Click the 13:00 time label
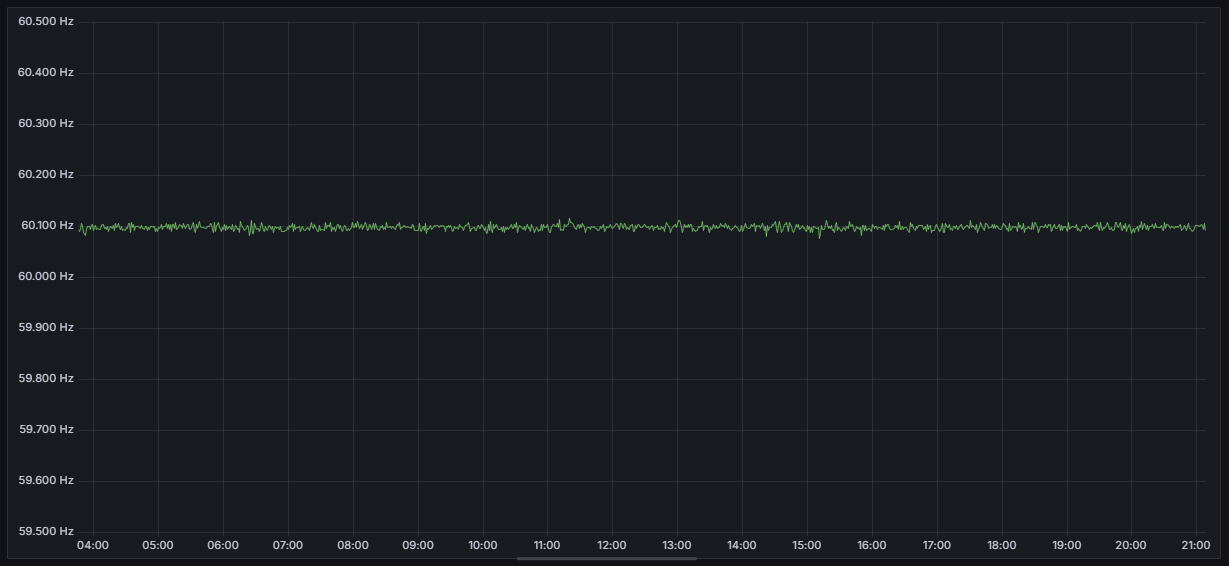 (677, 545)
